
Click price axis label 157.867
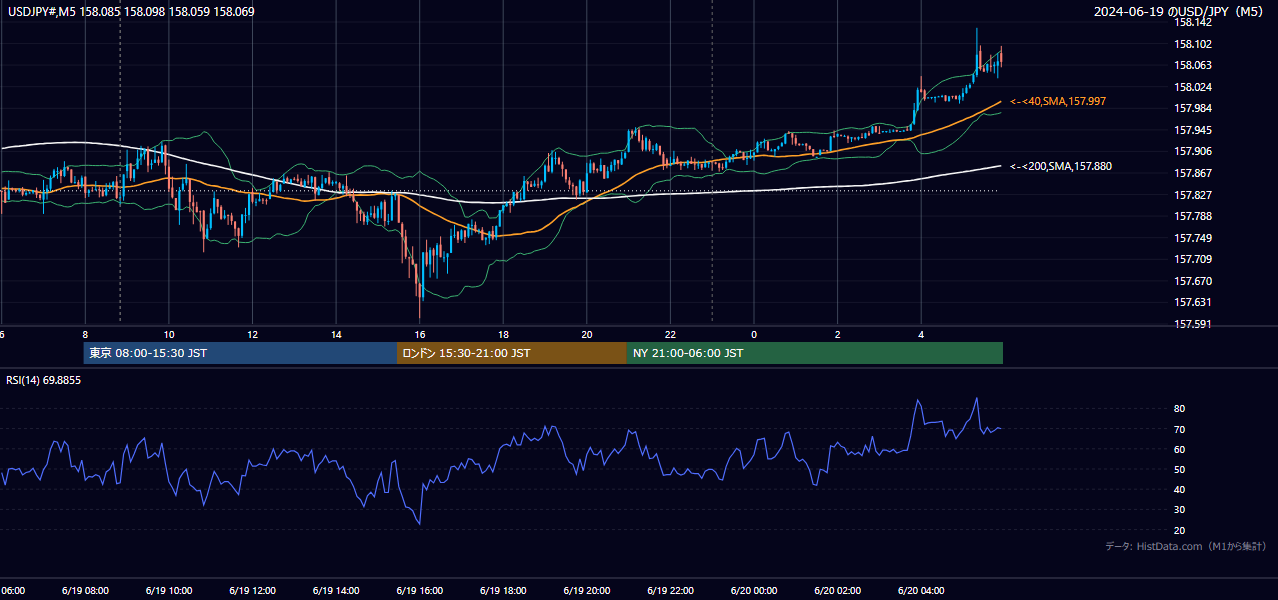click(1193, 173)
